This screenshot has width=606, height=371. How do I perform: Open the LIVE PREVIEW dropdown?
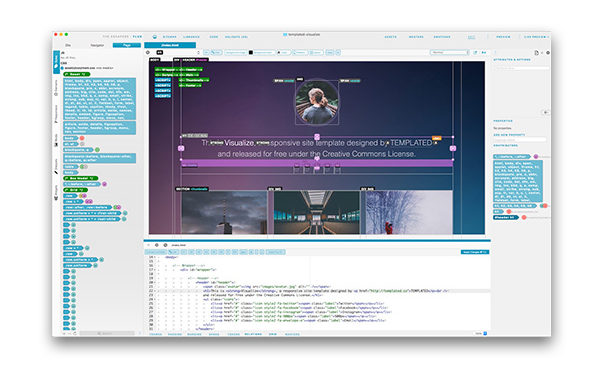point(536,37)
